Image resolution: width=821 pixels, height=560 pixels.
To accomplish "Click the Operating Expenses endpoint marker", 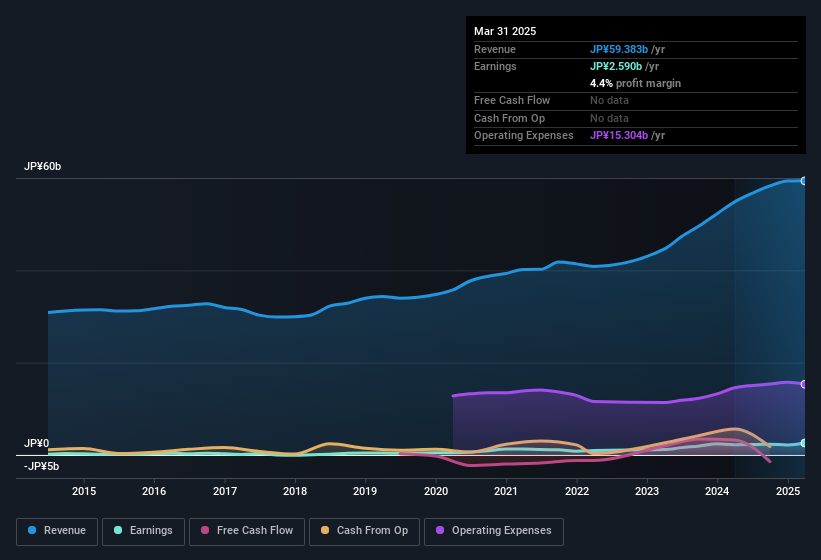I will point(804,384).
